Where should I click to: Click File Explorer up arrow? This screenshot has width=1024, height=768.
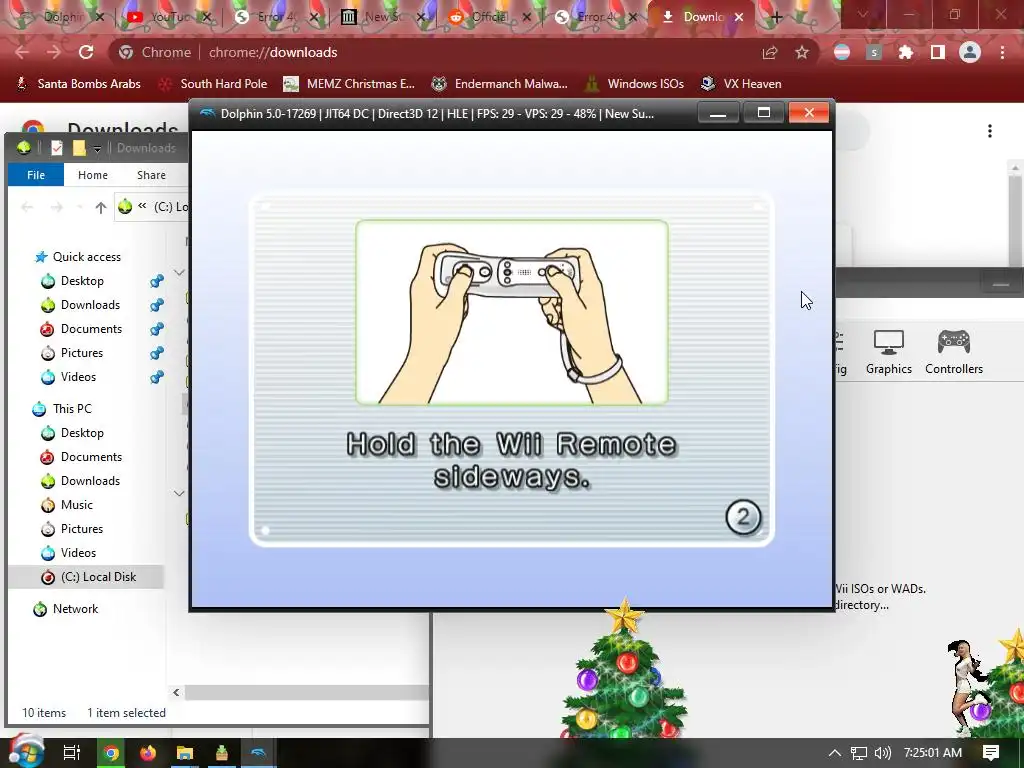pyautogui.click(x=101, y=208)
